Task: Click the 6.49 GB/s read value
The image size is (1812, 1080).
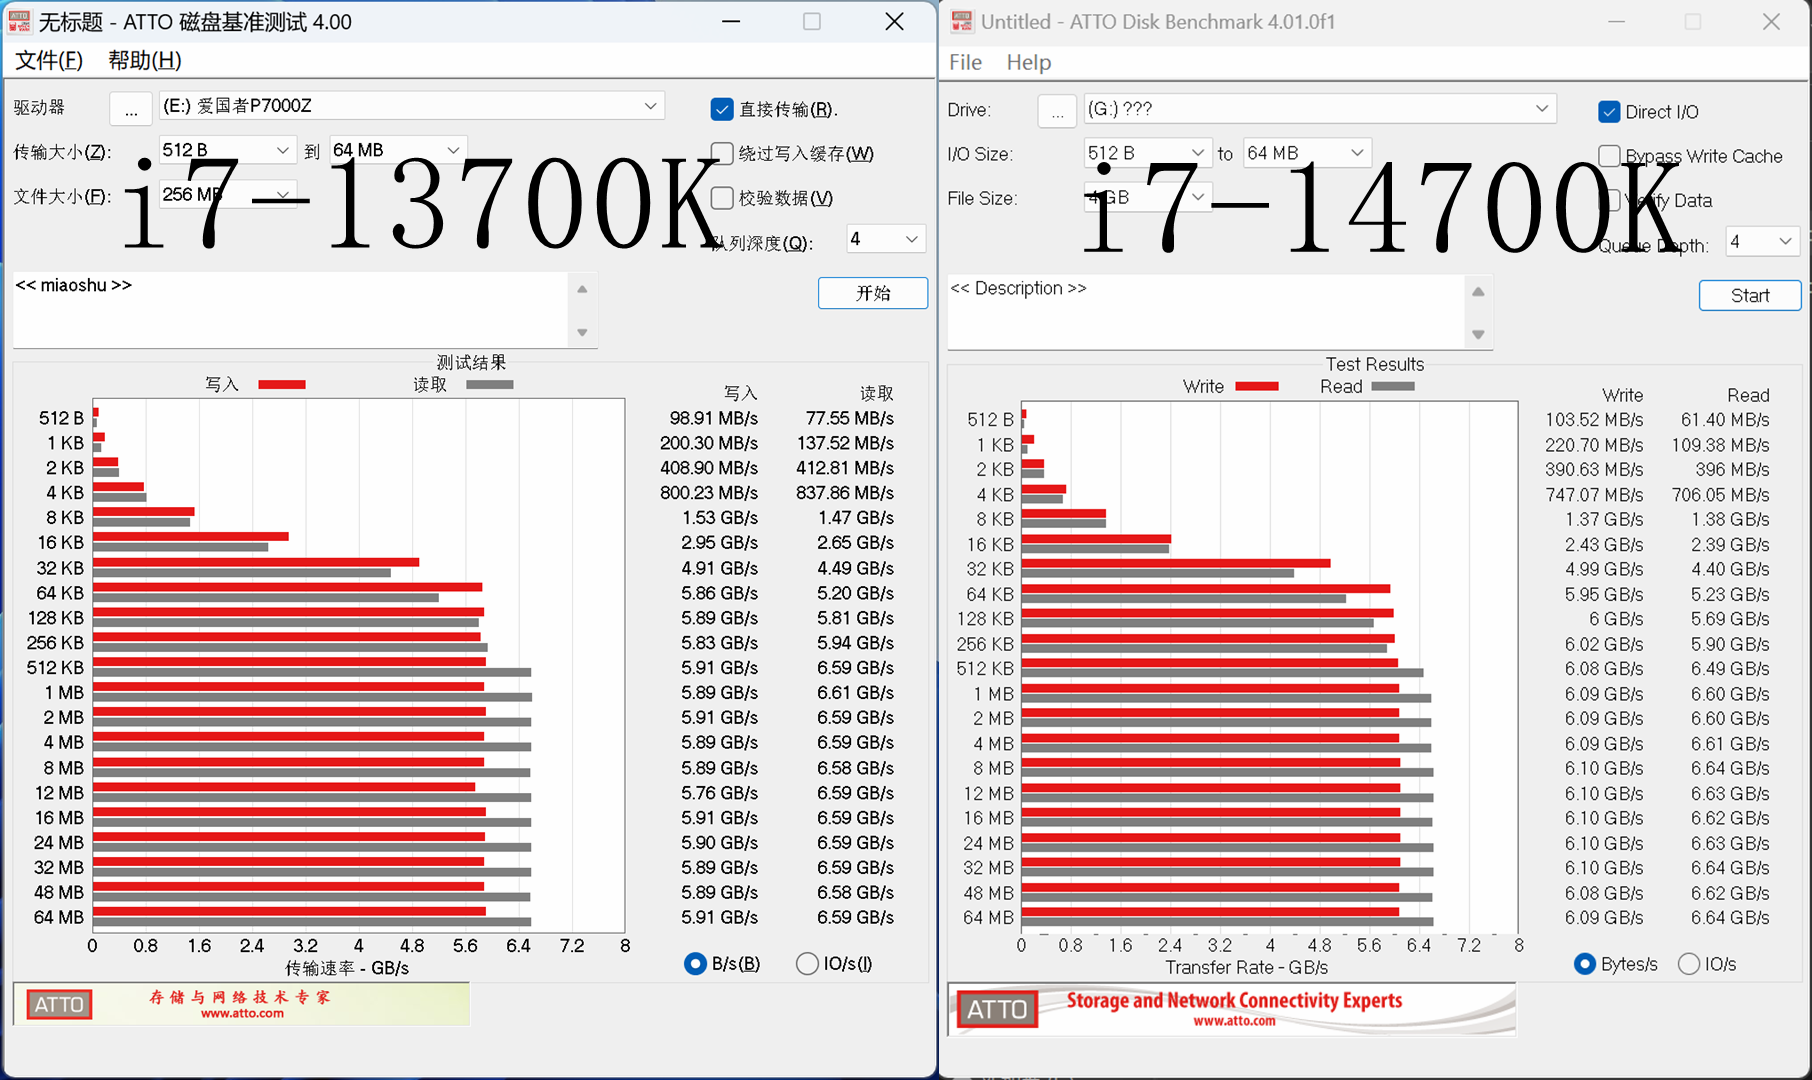Action: [x=1731, y=669]
